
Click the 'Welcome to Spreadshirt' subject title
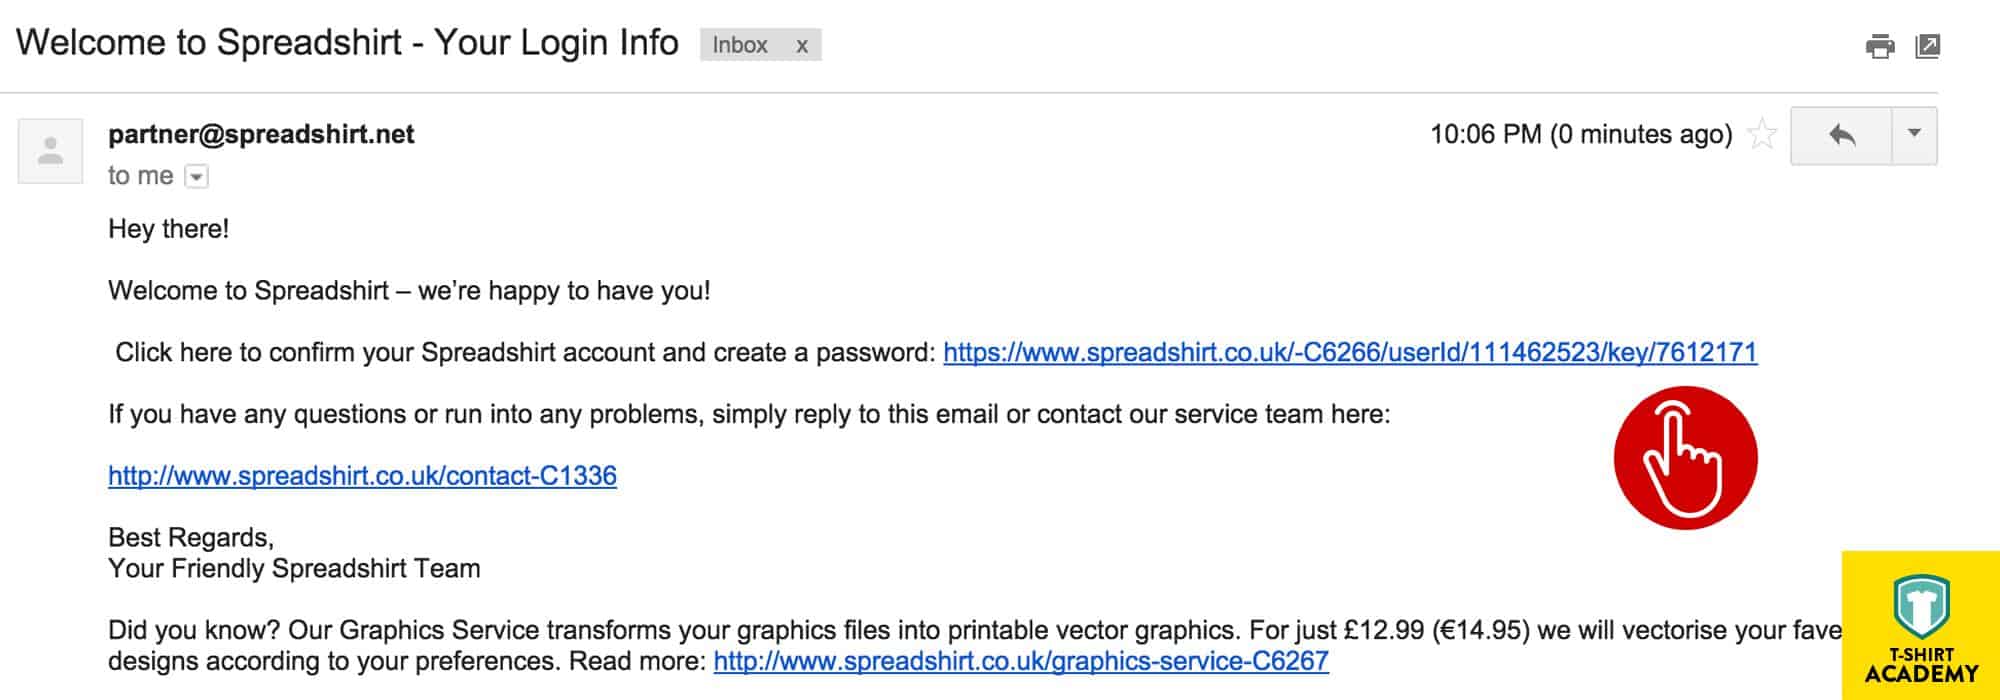click(x=347, y=43)
